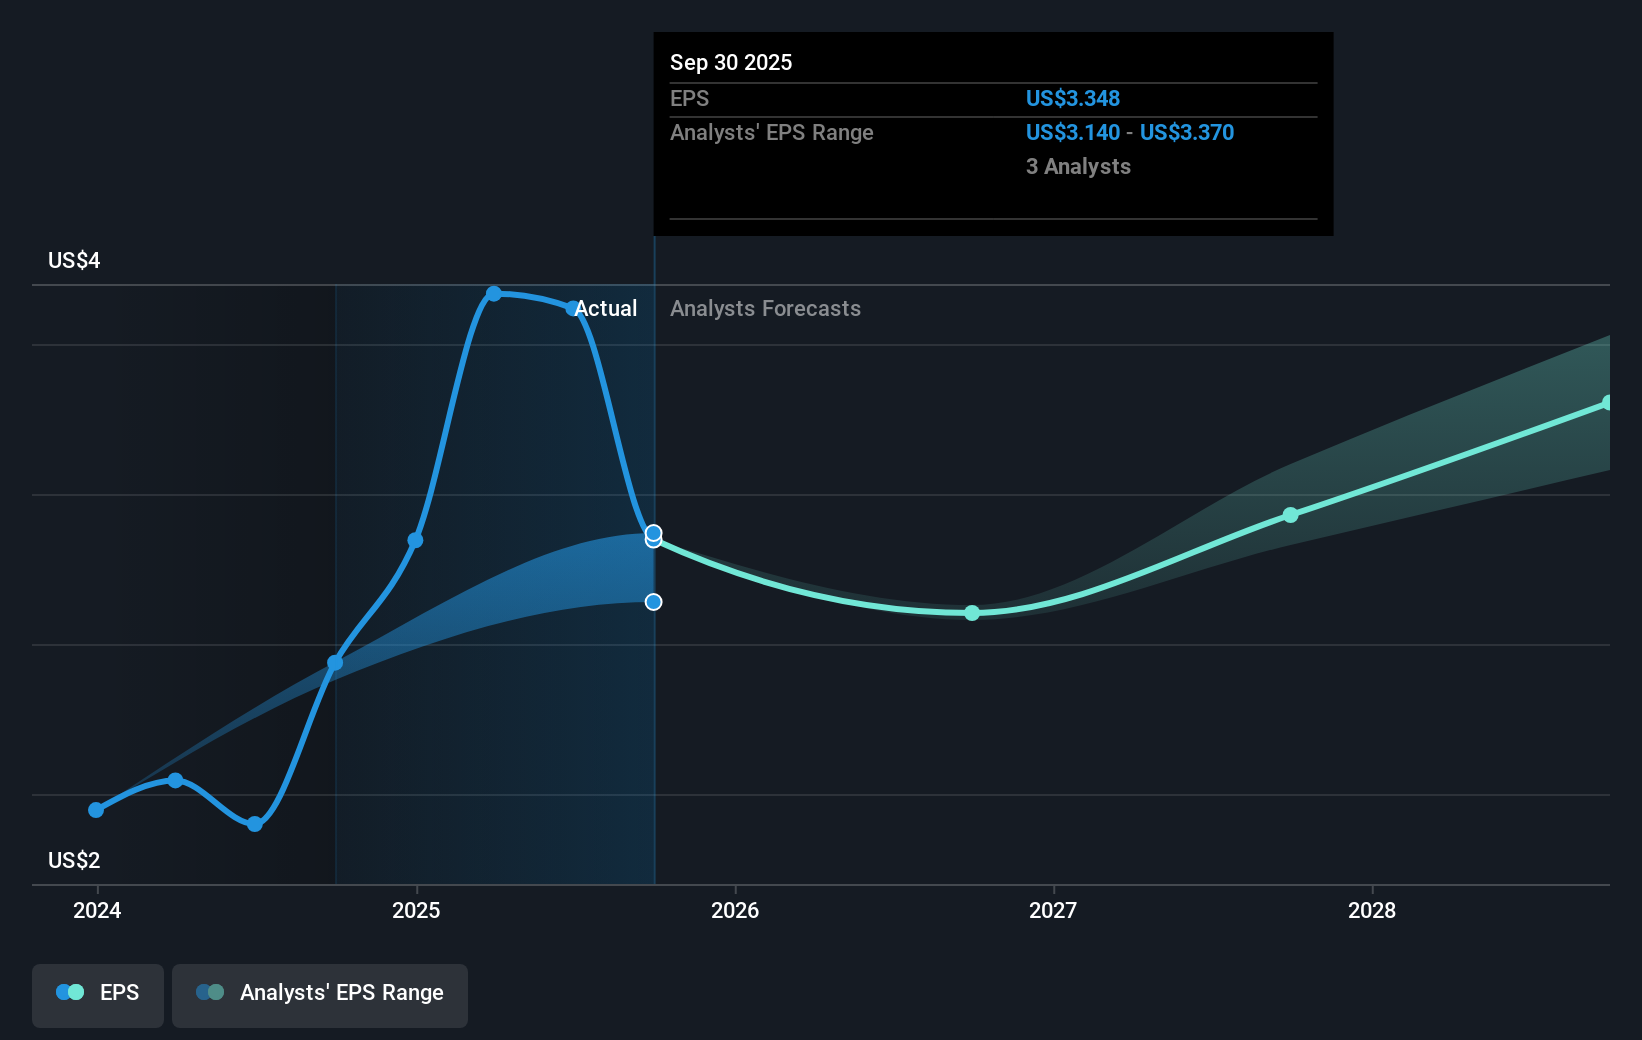Open the 3 Analysts breakdown
Image resolution: width=1642 pixels, height=1040 pixels.
pyautogui.click(x=1077, y=166)
